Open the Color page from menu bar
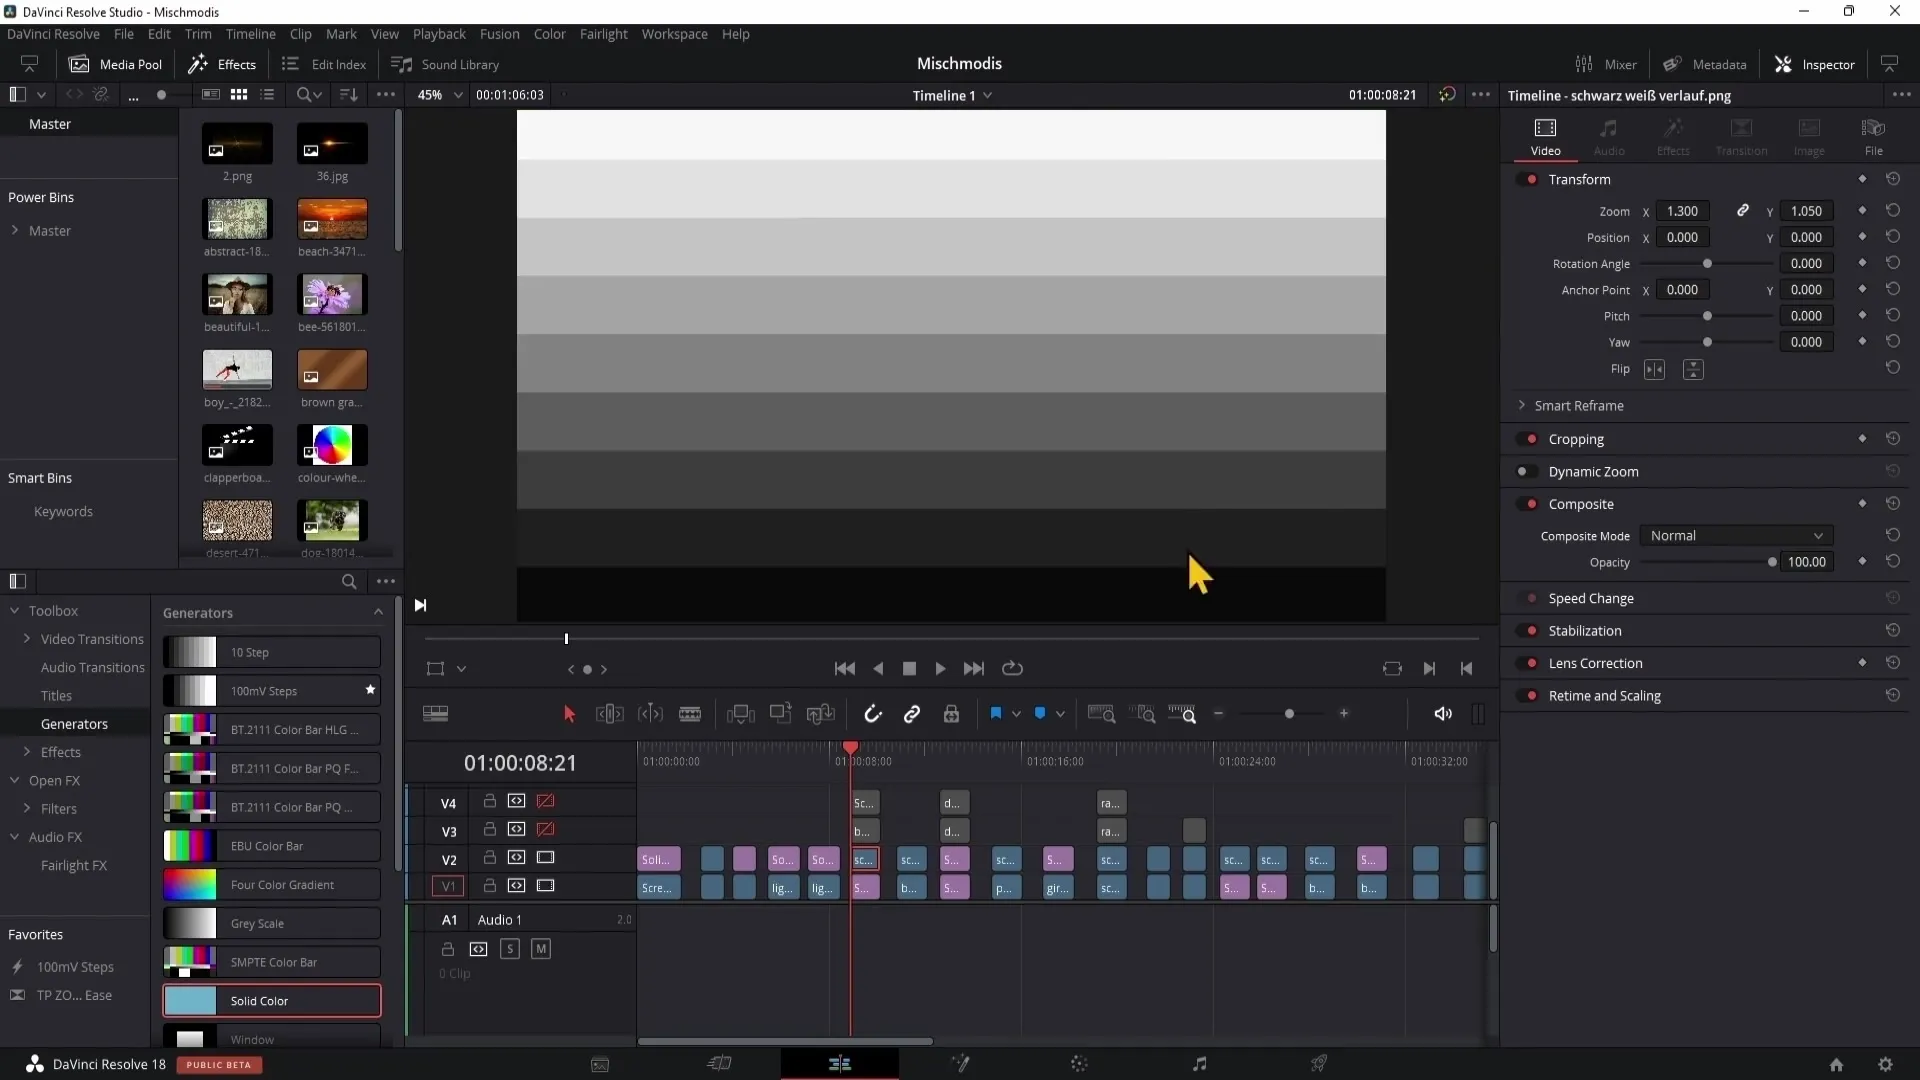The width and height of the screenshot is (1920, 1080). [x=550, y=33]
